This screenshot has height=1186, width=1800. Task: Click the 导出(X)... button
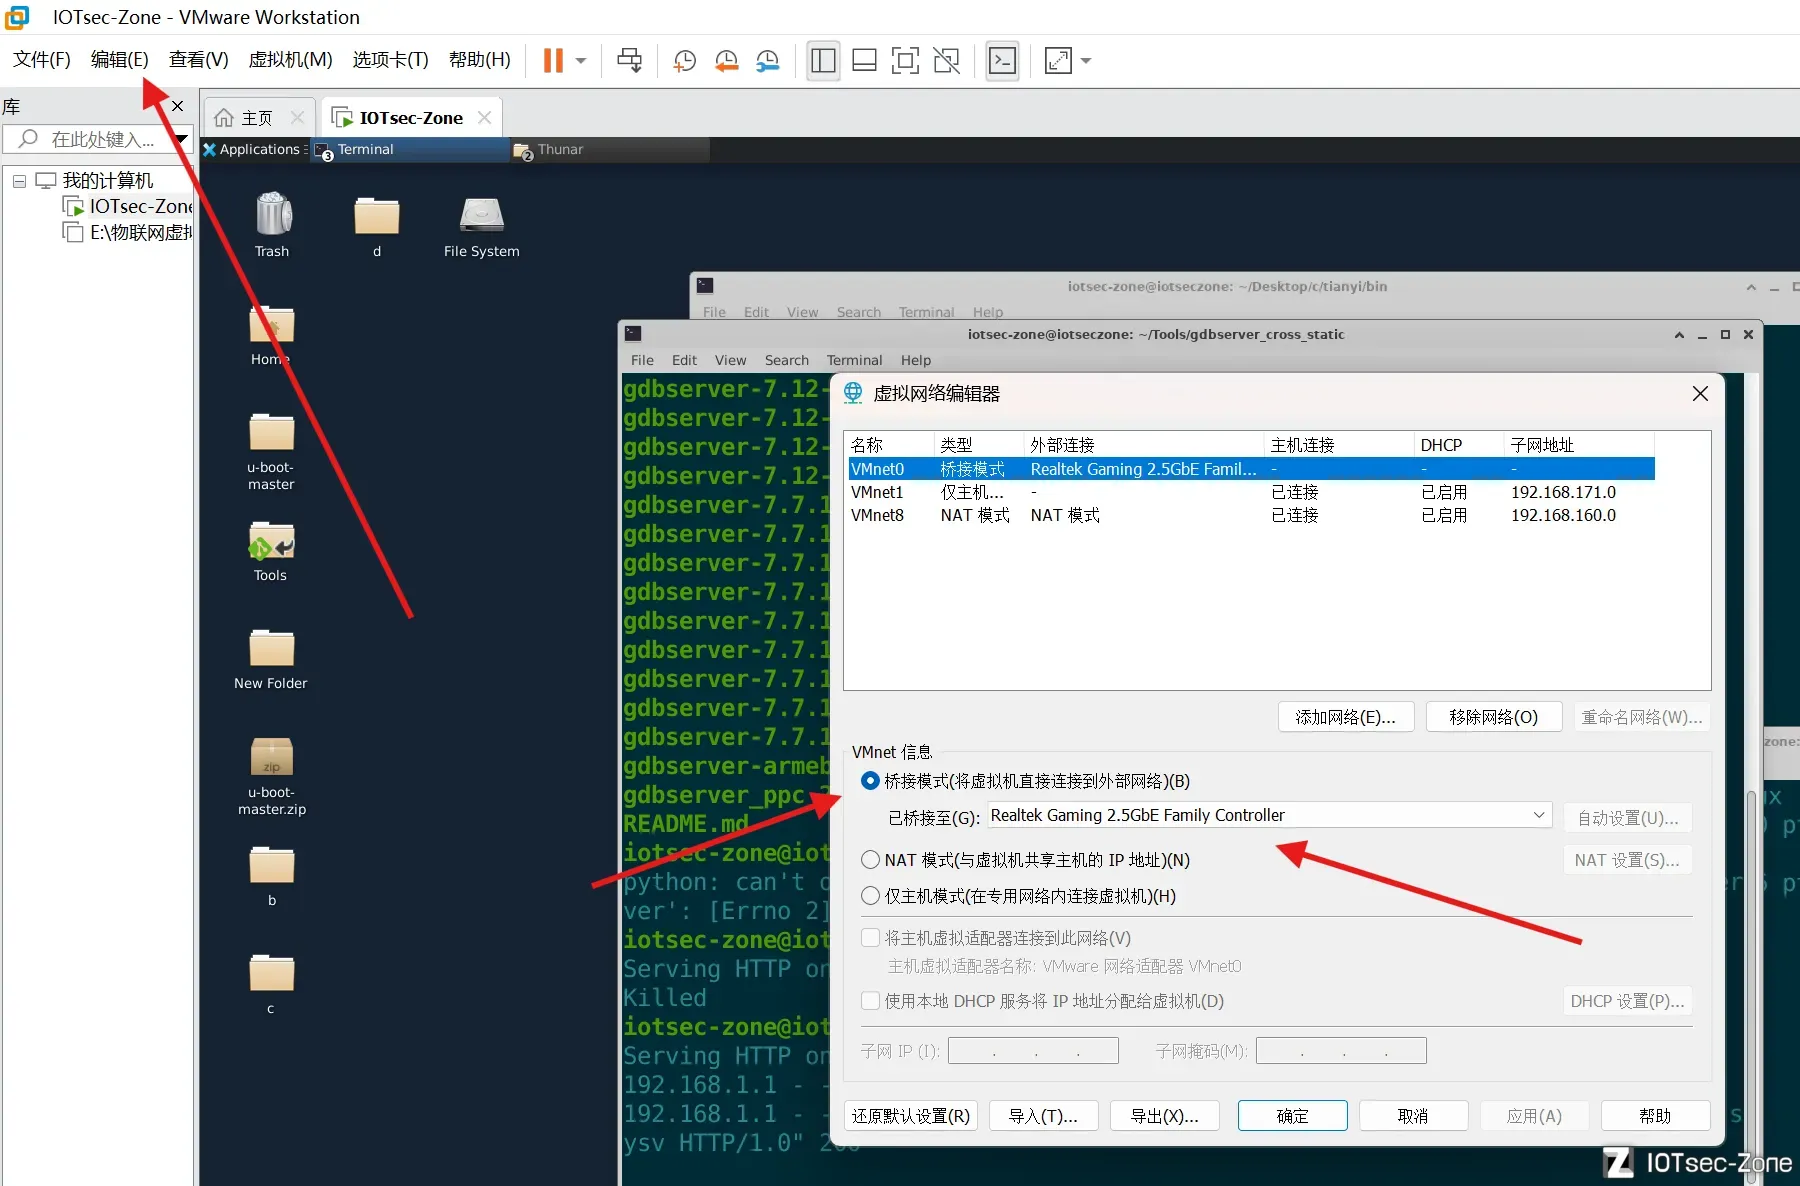(1164, 1116)
